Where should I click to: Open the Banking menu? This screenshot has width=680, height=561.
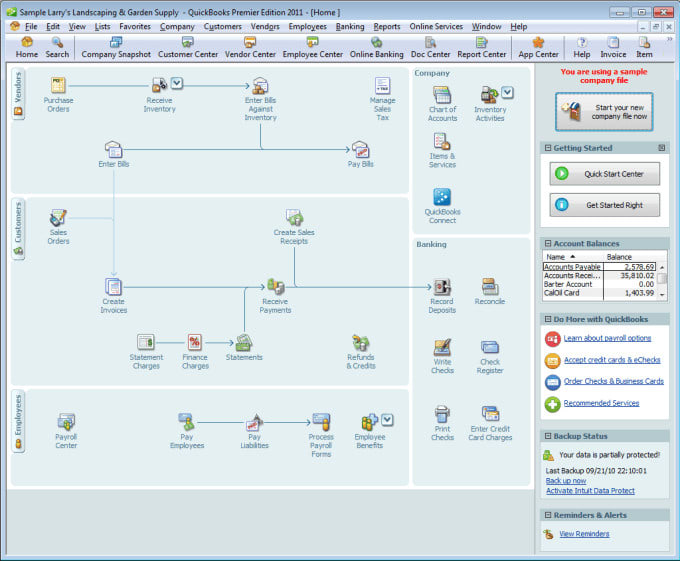pos(350,26)
